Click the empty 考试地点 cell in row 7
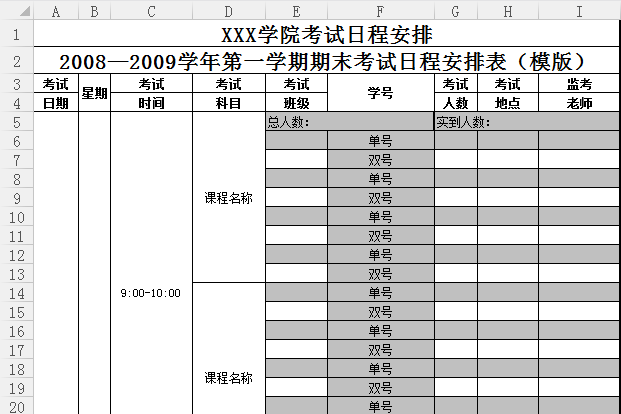Image resolution: width=621 pixels, height=414 pixels. coord(507,160)
